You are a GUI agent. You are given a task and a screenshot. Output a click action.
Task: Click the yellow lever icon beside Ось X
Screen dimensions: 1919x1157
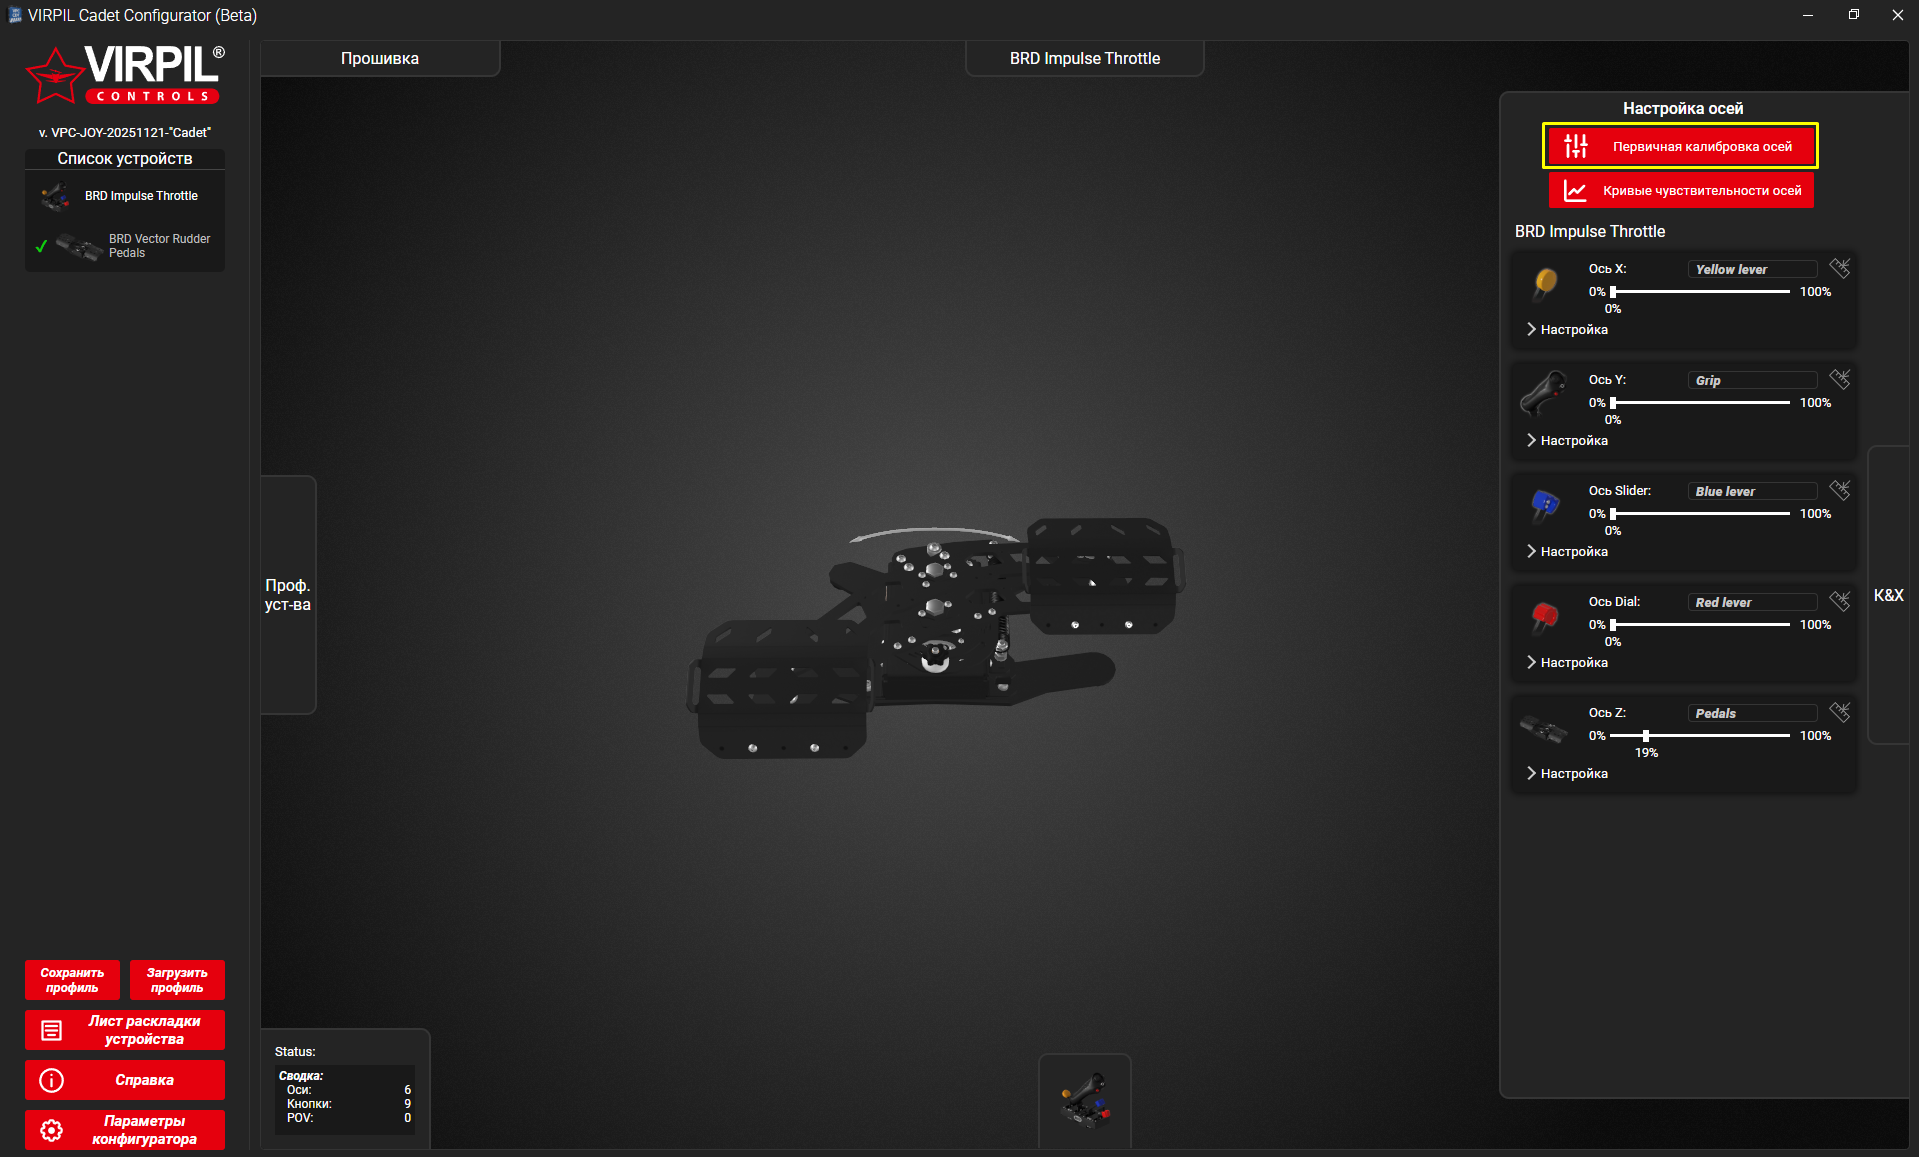pyautogui.click(x=1545, y=283)
